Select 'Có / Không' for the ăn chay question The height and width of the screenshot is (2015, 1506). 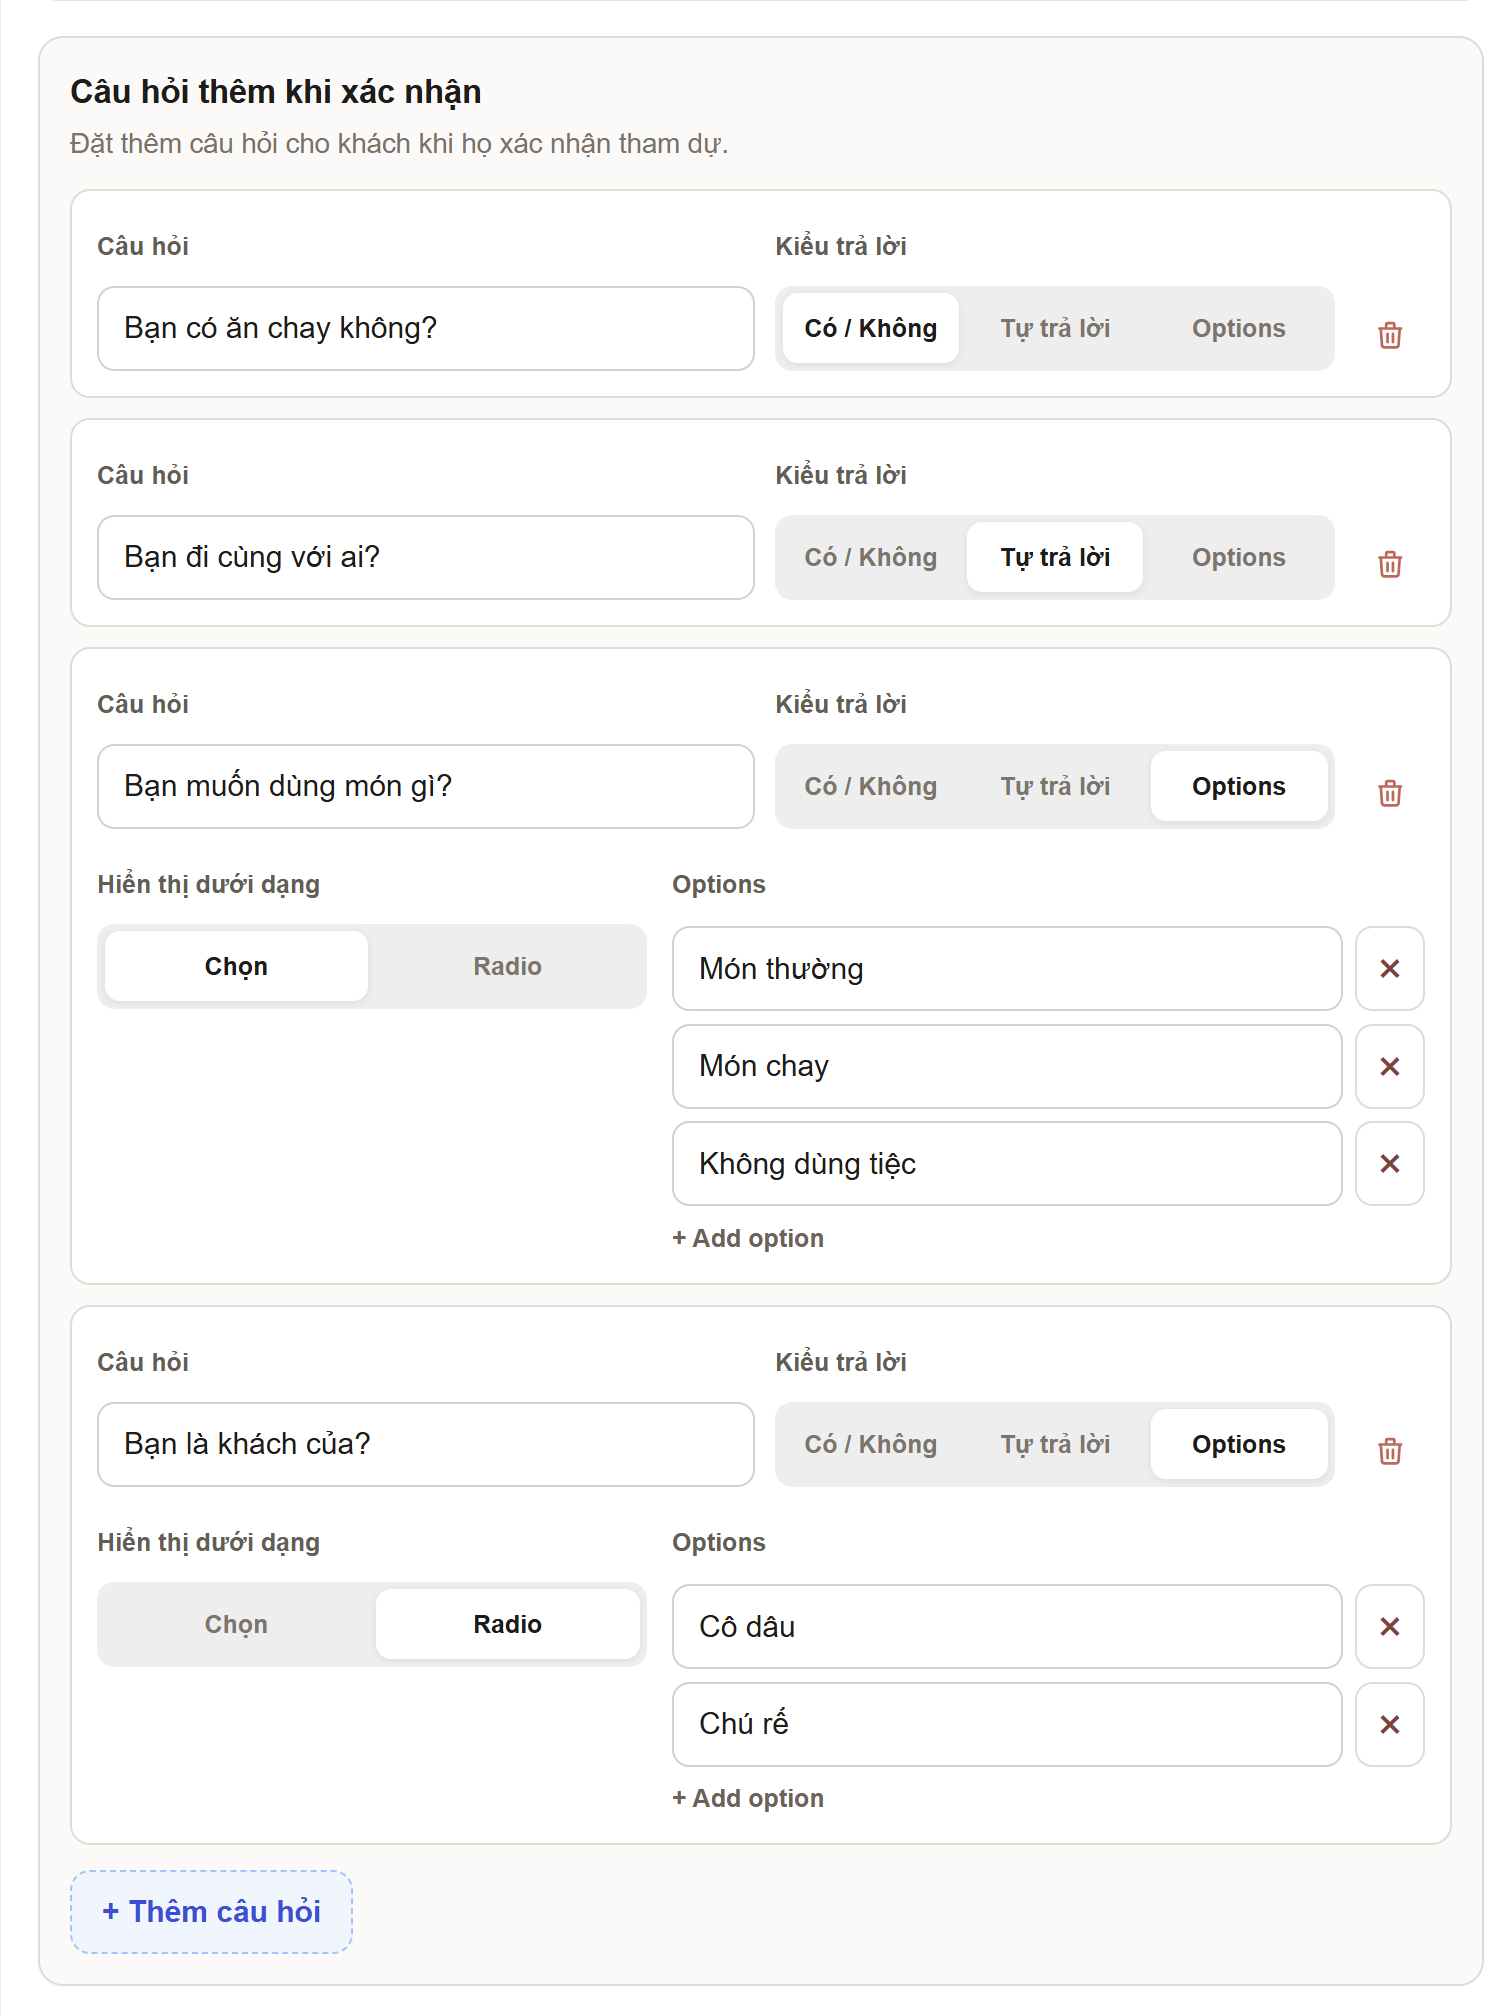[871, 328]
